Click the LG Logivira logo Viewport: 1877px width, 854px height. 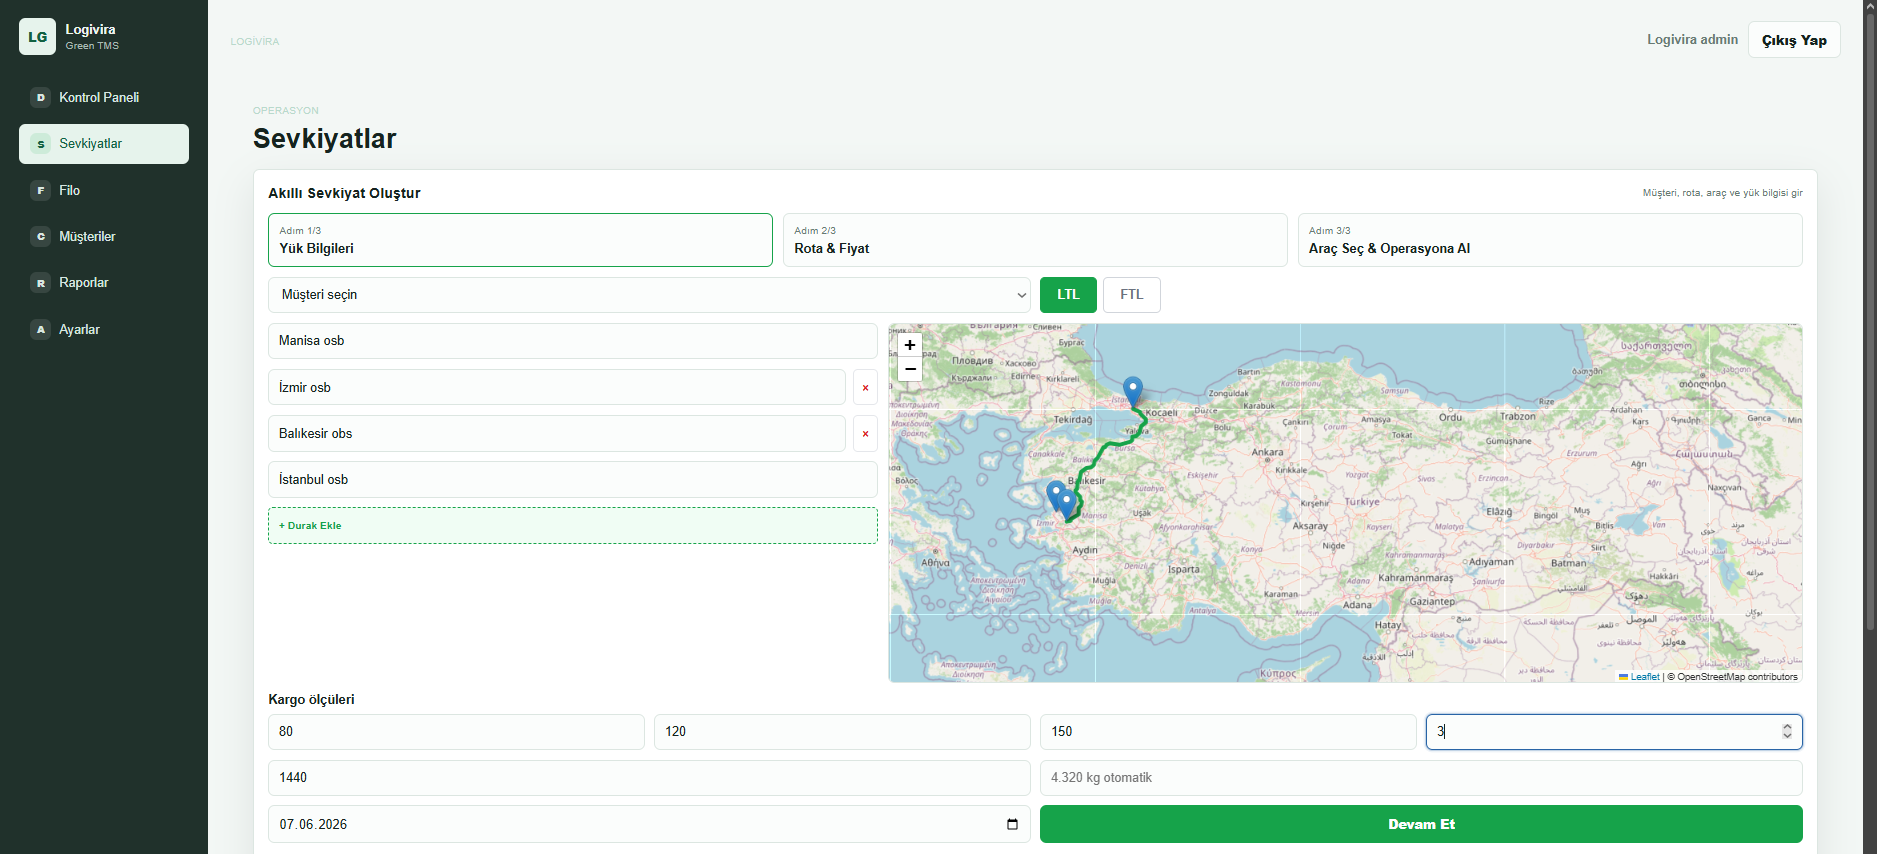[37, 37]
